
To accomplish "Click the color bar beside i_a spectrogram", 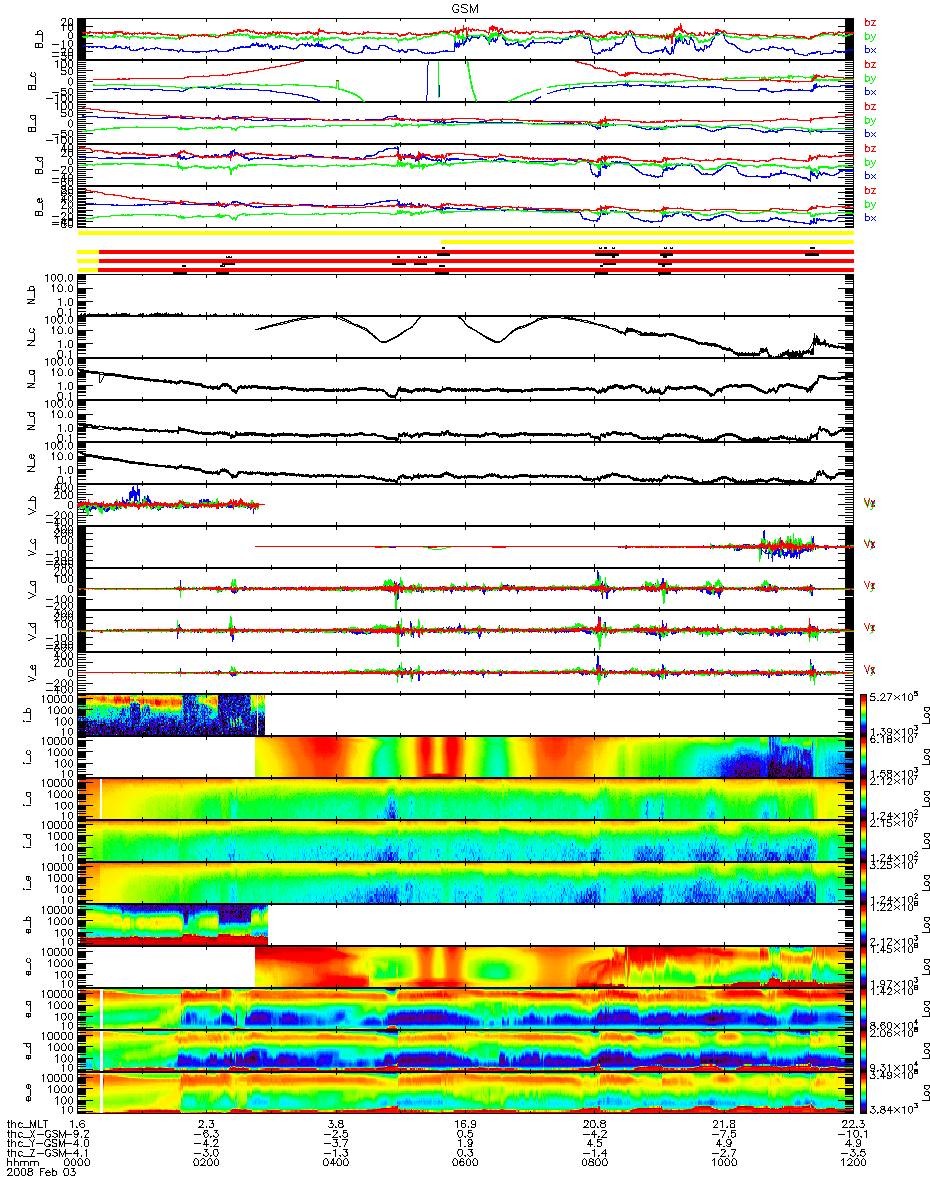I will pyautogui.click(x=864, y=799).
